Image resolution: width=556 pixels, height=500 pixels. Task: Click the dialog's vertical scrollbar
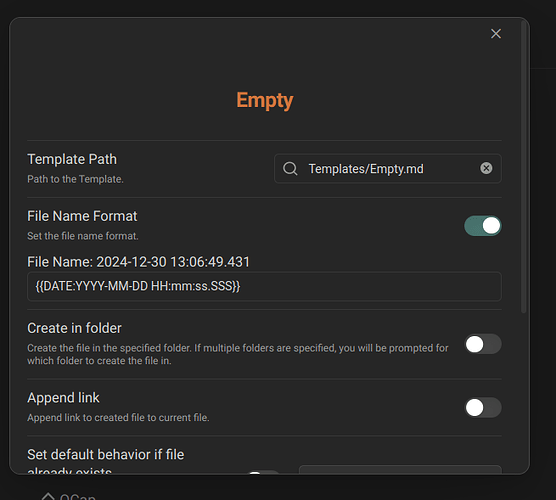click(x=523, y=167)
